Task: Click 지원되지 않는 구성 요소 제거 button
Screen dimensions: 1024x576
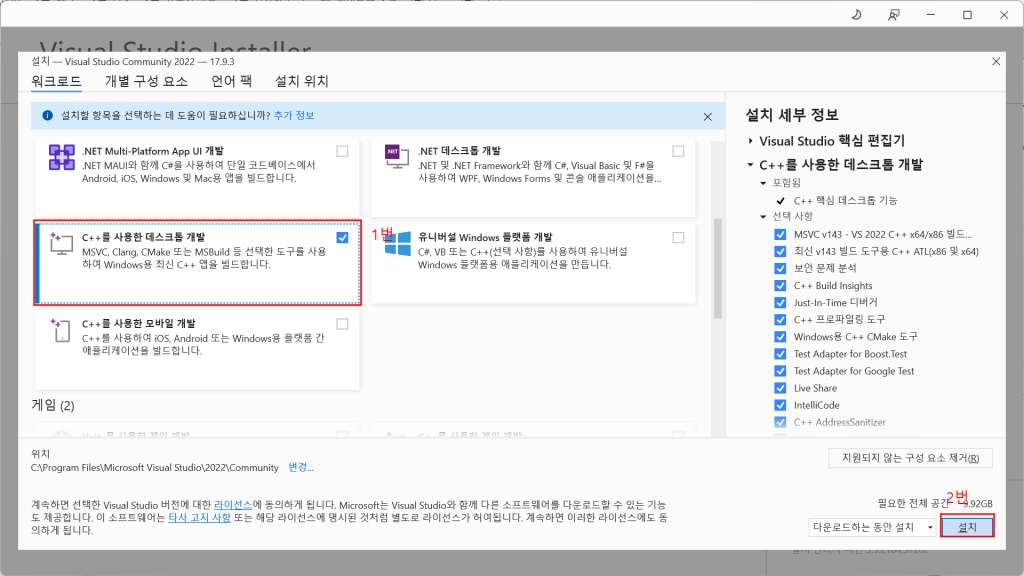Action: tap(910, 458)
